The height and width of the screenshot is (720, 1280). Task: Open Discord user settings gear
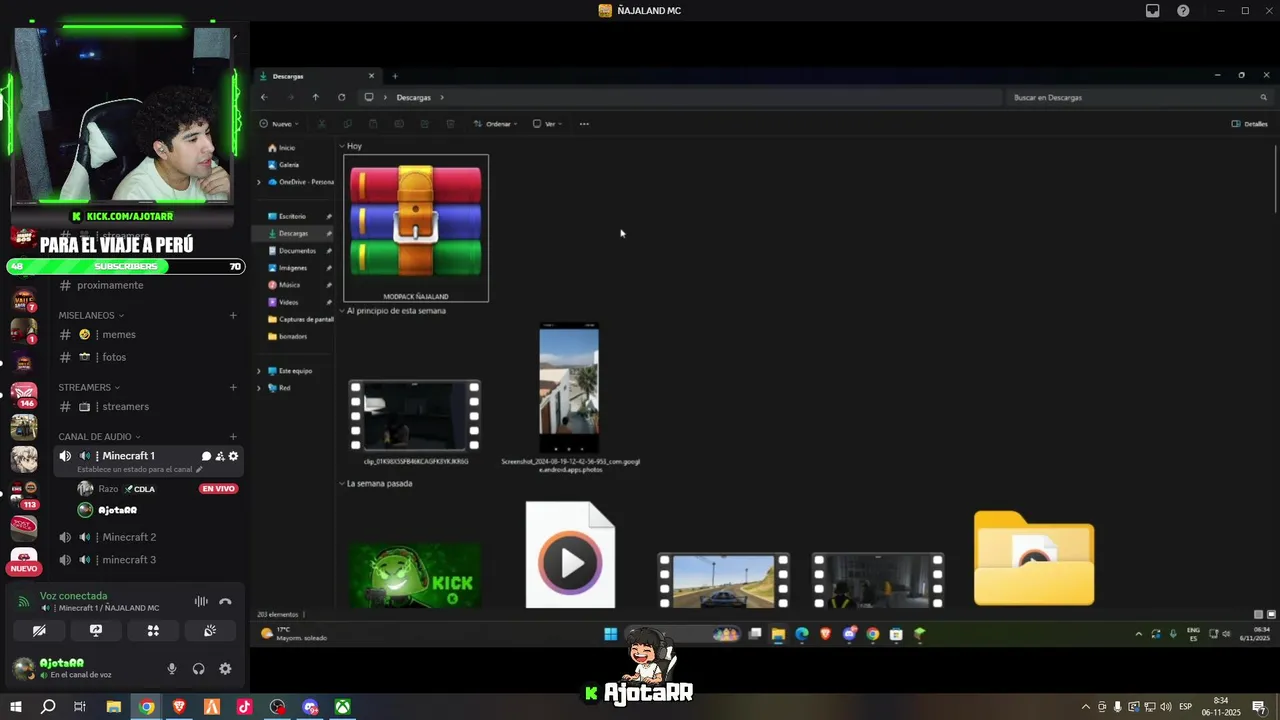coord(225,669)
